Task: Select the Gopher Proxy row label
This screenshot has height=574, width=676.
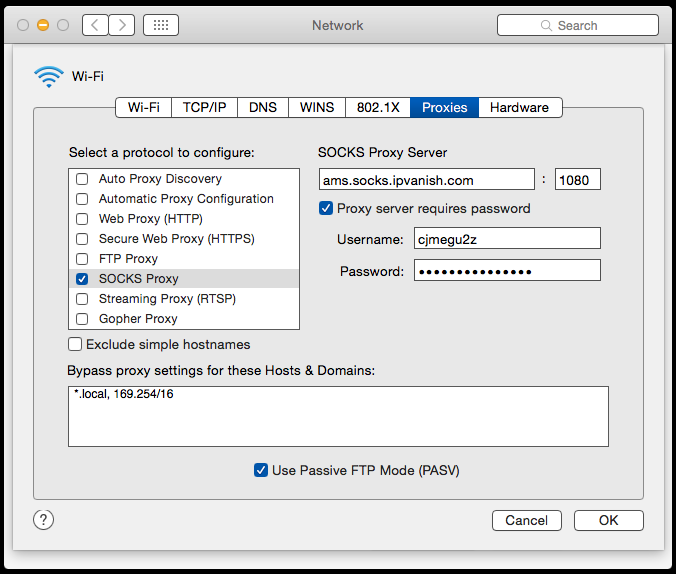Action: click(x=138, y=319)
